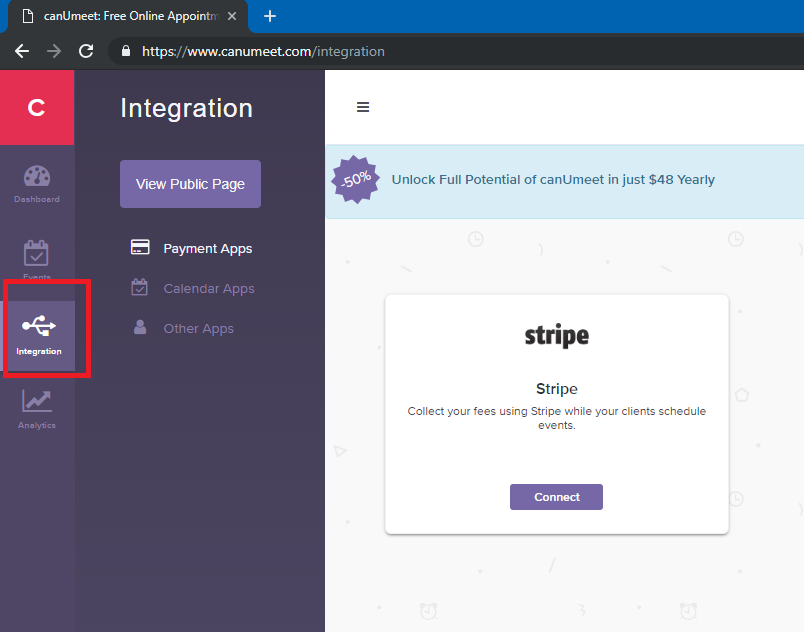Select the Integration USB icon
The width and height of the screenshot is (804, 632).
click(x=39, y=326)
